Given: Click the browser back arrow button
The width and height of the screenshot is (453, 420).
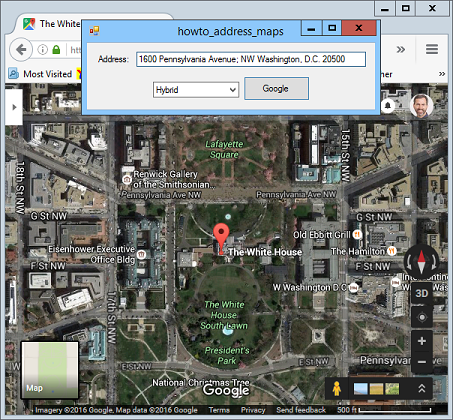Looking at the screenshot, I should click(x=21, y=50).
